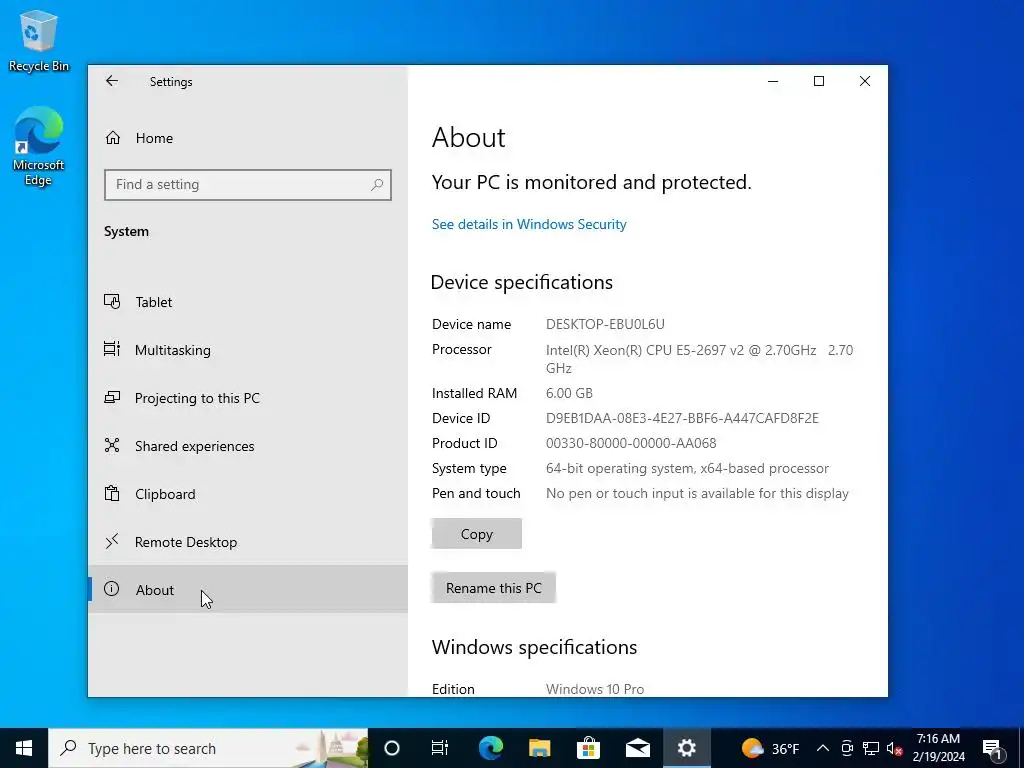Image resolution: width=1024 pixels, height=768 pixels.
Task: Click the Rename this PC button
Action: click(x=494, y=588)
